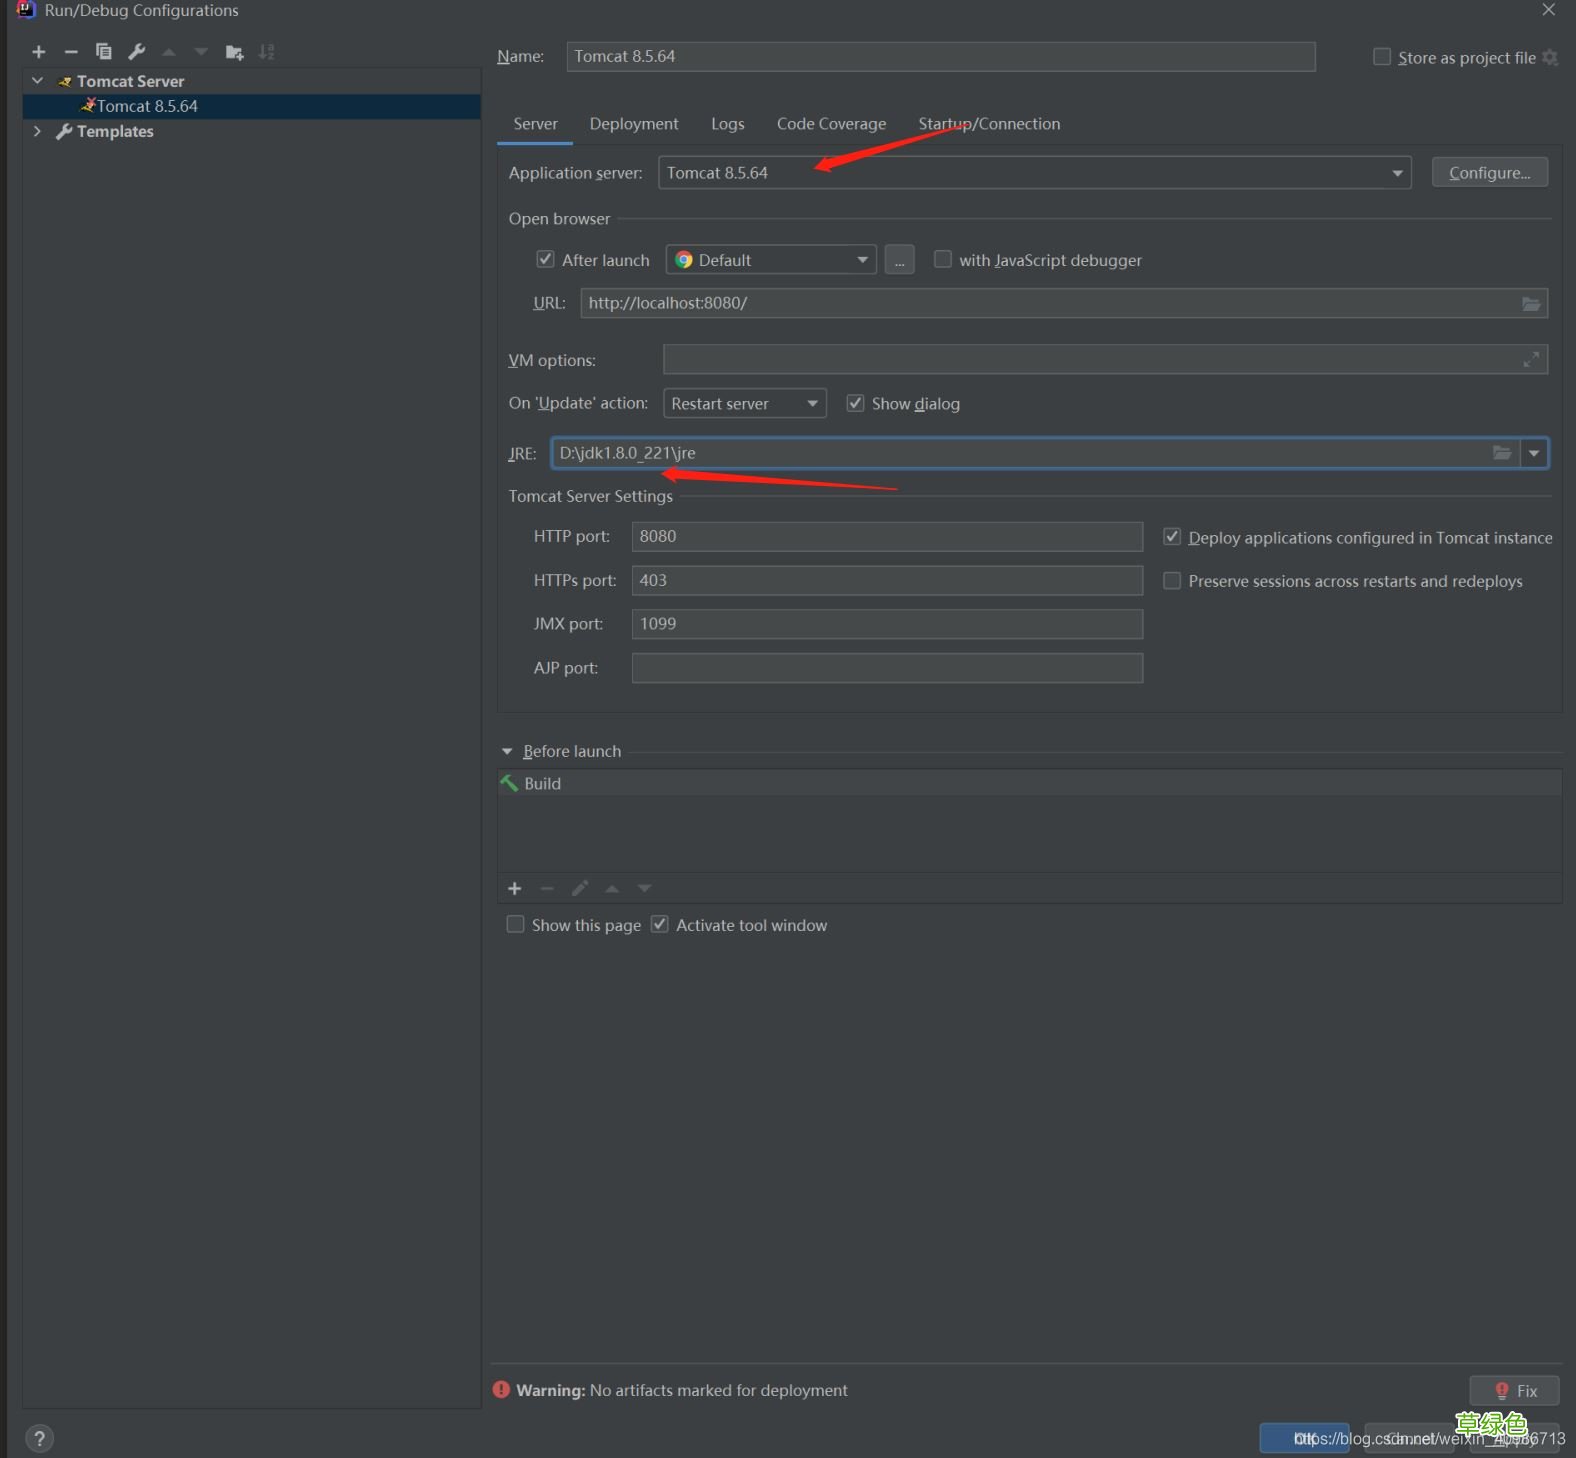Sort configurations alphabetically
This screenshot has height=1458, width=1576.
267,52
